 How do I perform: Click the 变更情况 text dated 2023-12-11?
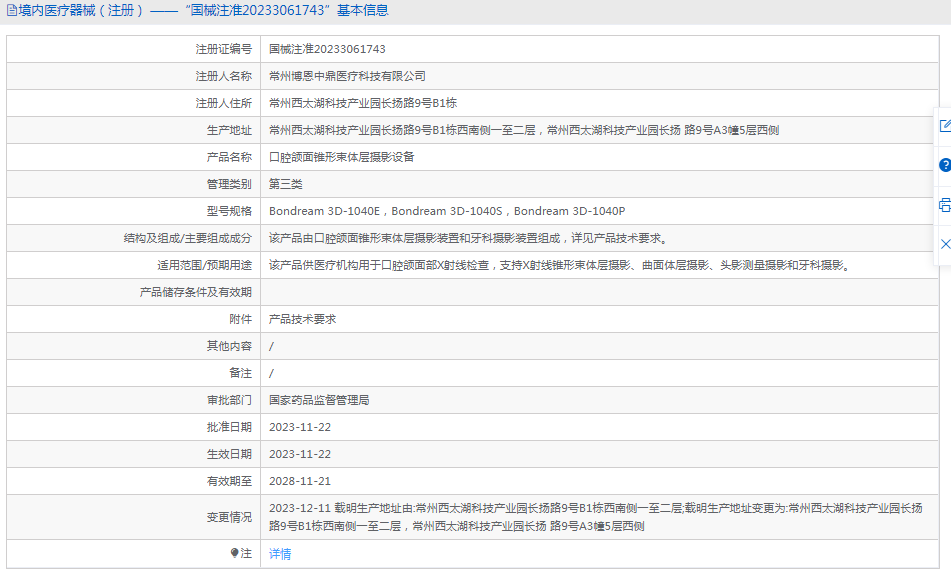(596, 517)
